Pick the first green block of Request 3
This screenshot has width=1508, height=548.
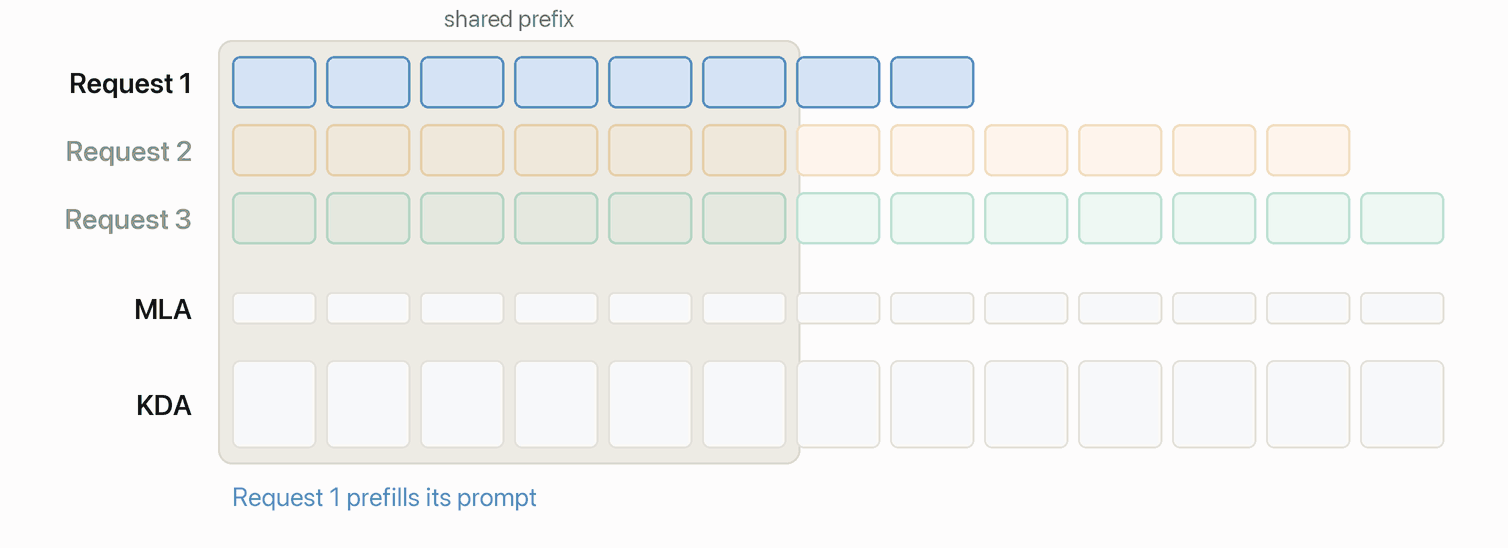274,218
